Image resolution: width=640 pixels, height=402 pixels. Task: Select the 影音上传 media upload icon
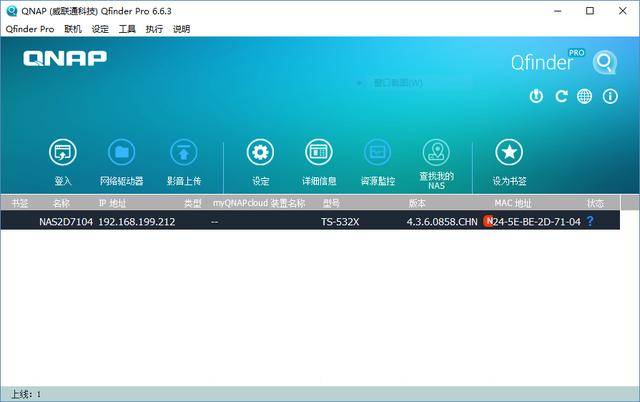pyautogui.click(x=184, y=152)
